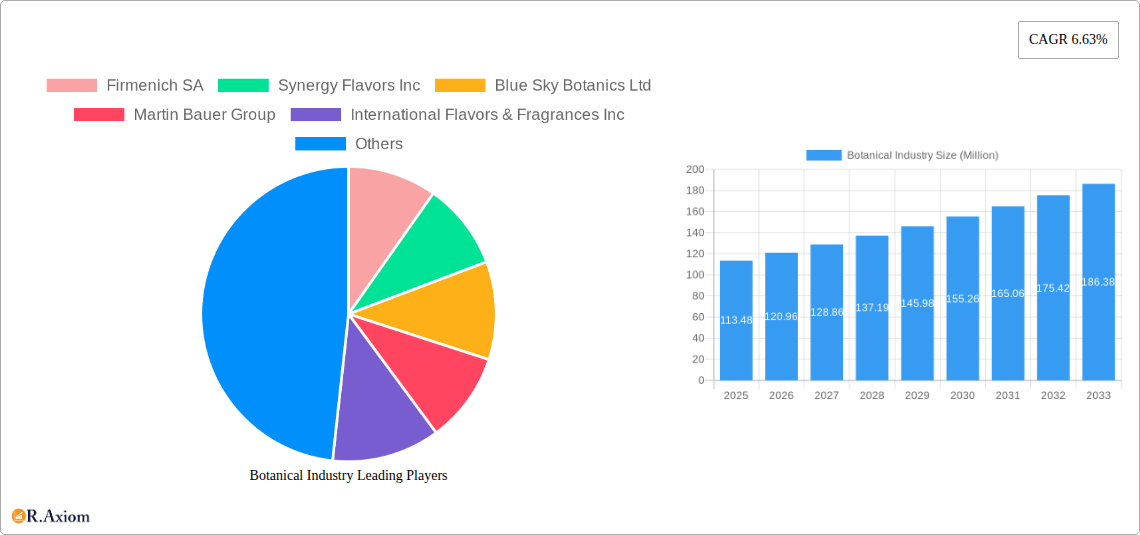Click the 2033 bar showing 186.38
This screenshot has height=535, width=1140.
1099,282
